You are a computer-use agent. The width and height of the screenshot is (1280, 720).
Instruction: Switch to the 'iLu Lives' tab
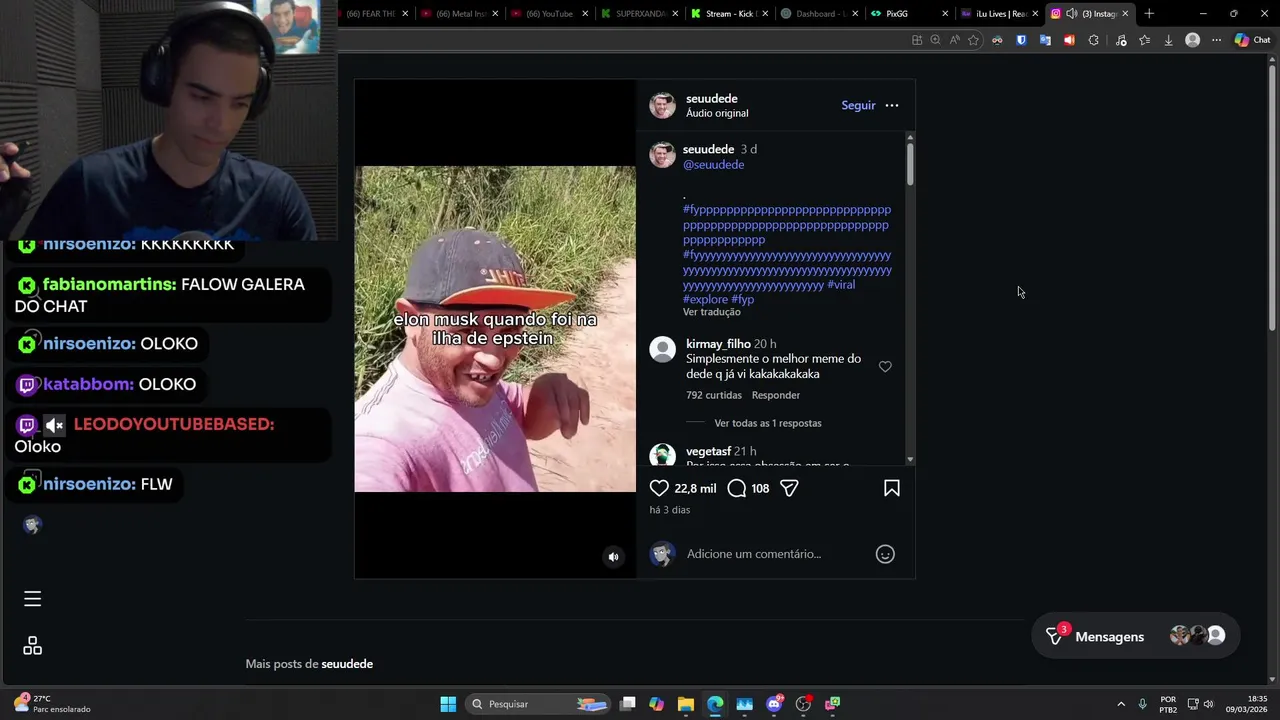click(998, 13)
